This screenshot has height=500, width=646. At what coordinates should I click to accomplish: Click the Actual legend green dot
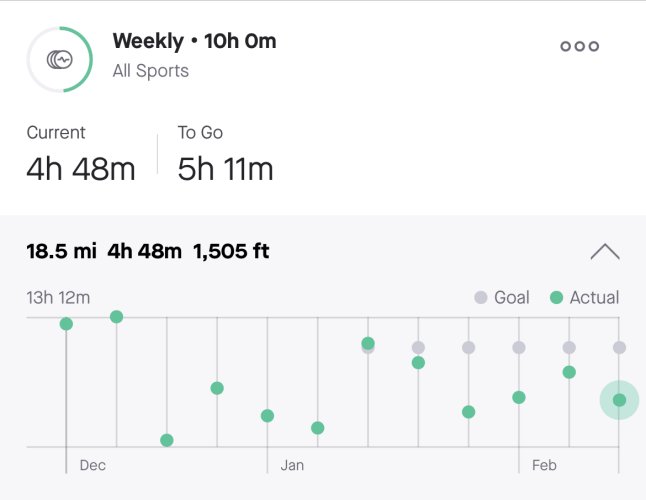click(556, 297)
